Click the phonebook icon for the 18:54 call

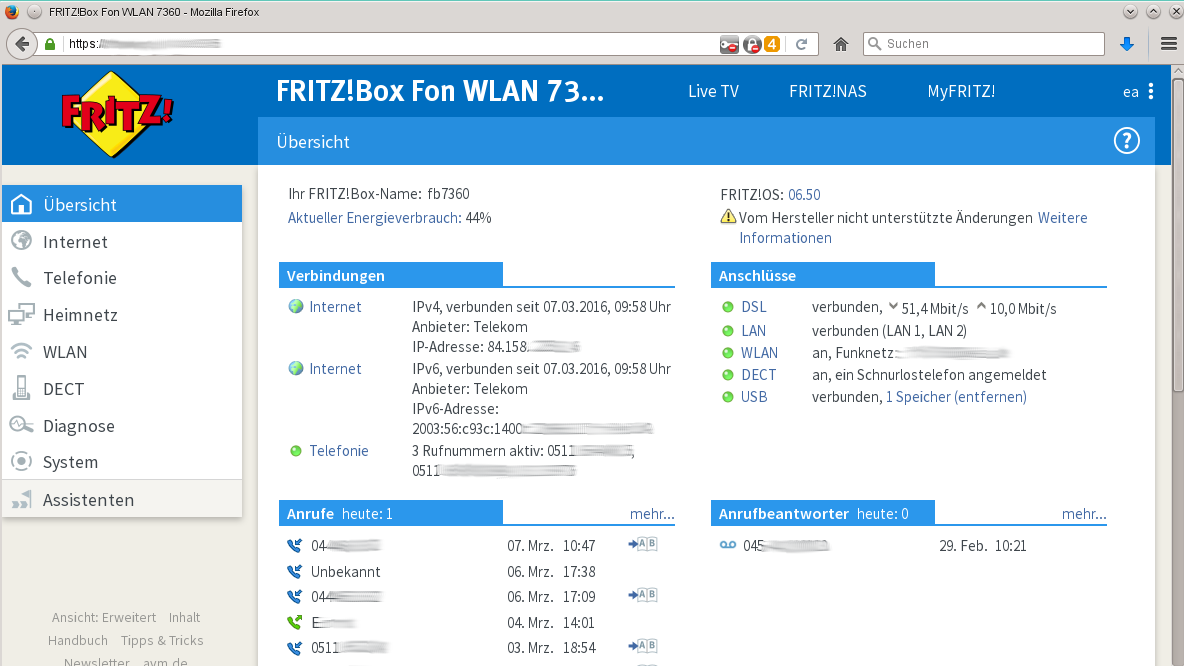pos(643,646)
